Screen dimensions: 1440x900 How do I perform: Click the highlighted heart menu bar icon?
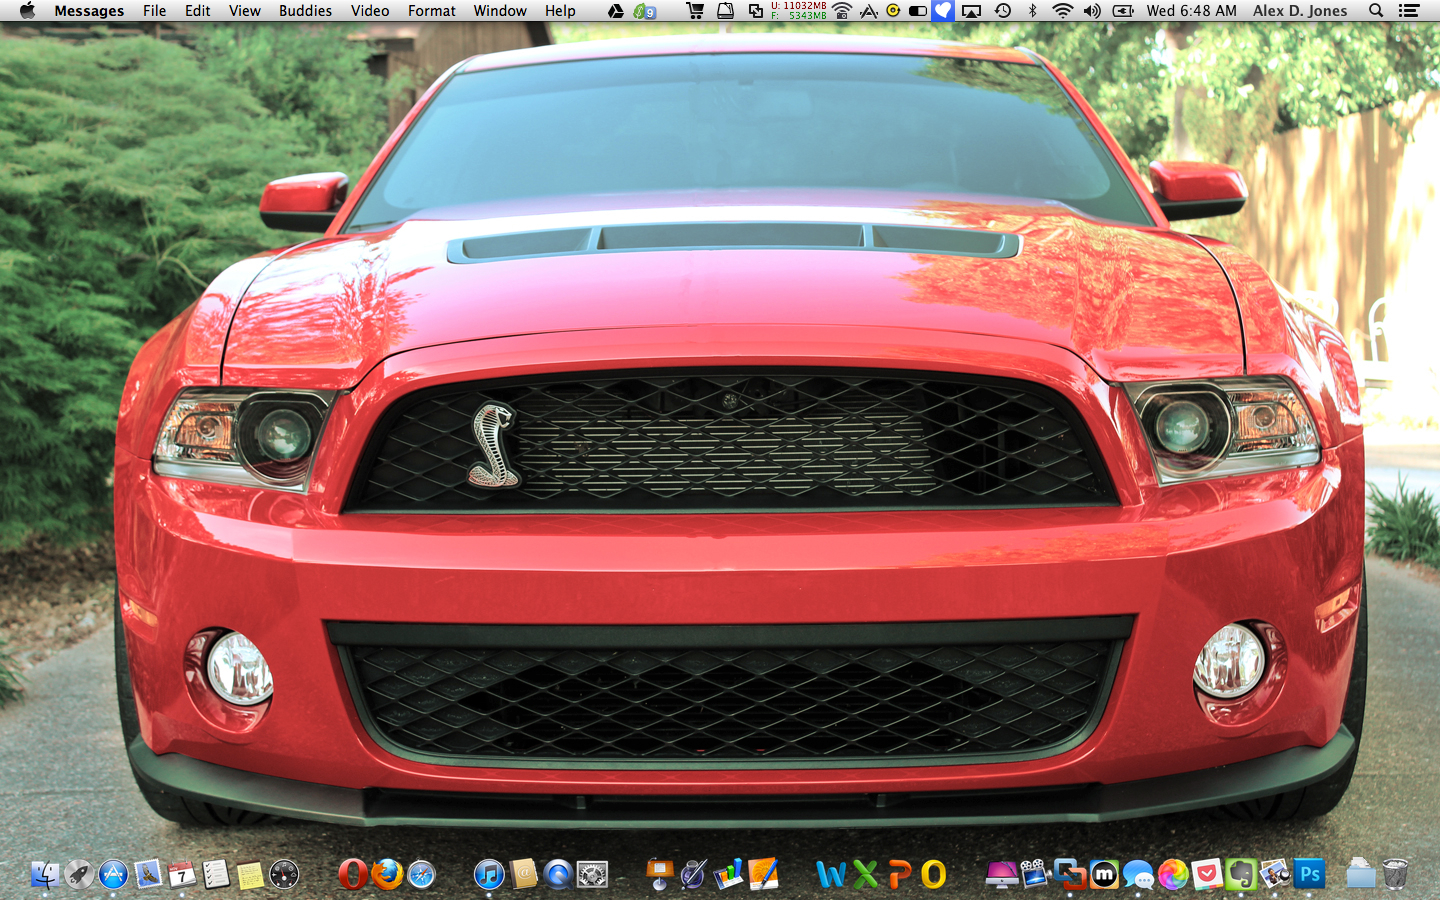943,11
